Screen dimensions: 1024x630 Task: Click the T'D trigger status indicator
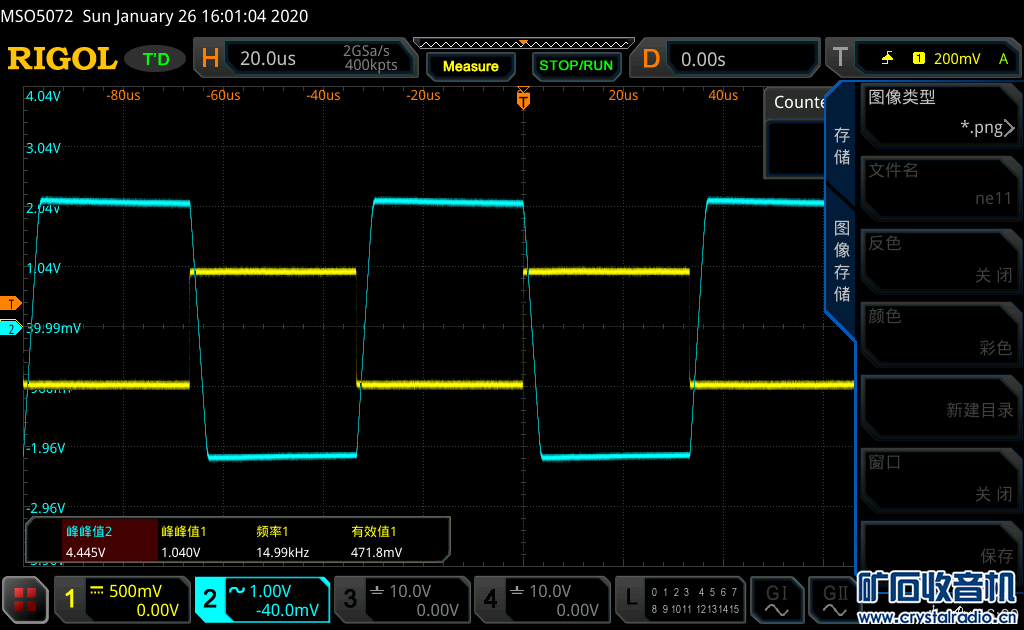[x=156, y=59]
